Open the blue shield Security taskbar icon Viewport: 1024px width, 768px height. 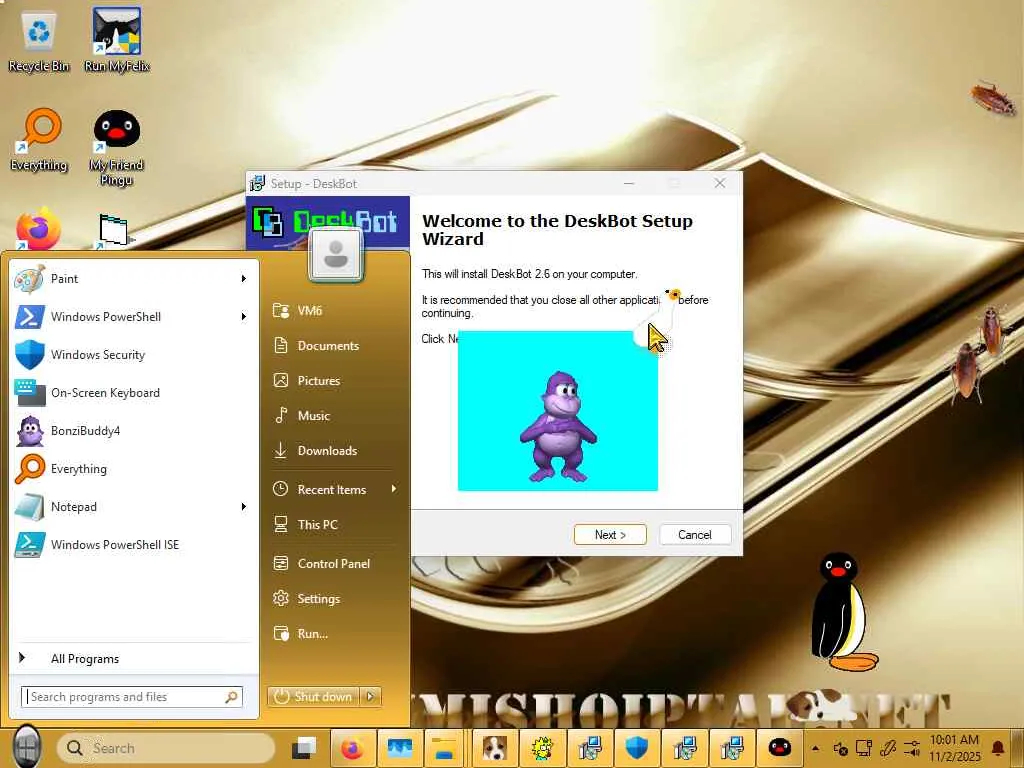(637, 748)
